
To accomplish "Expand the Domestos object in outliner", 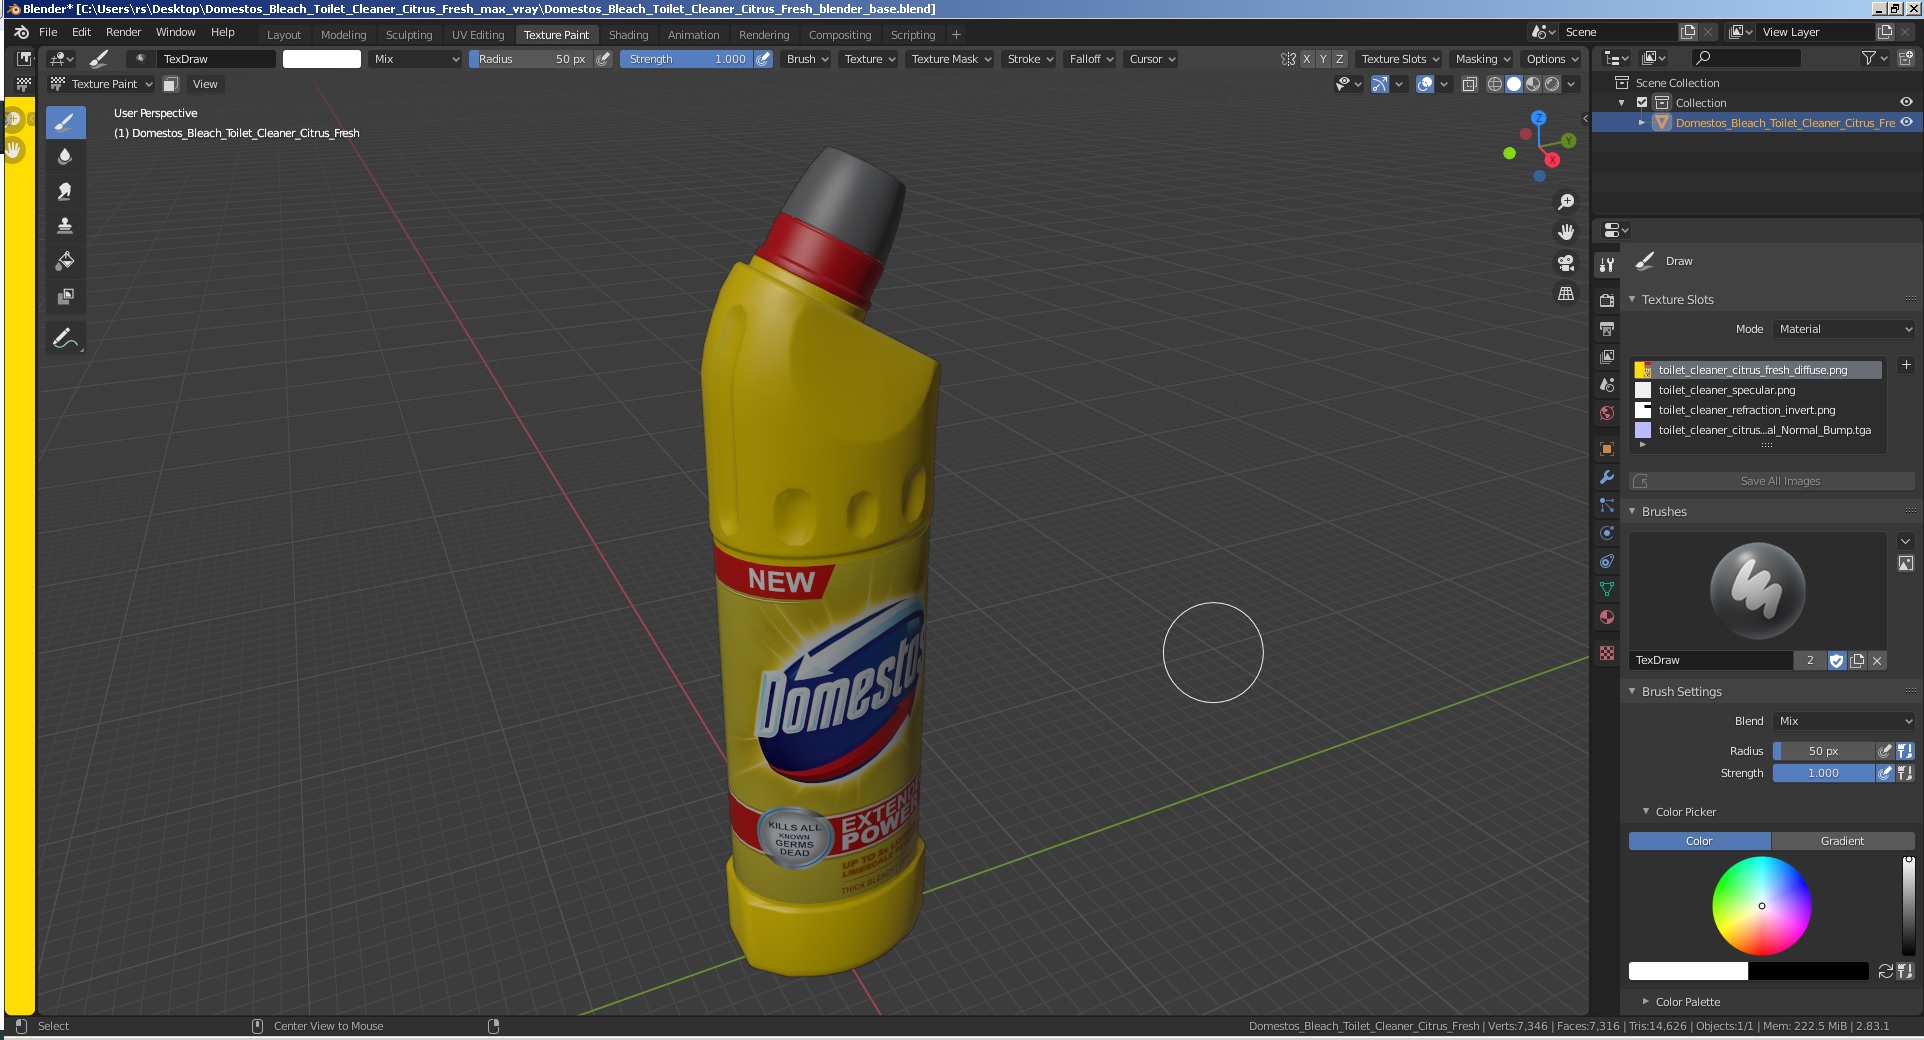I will tap(1641, 122).
